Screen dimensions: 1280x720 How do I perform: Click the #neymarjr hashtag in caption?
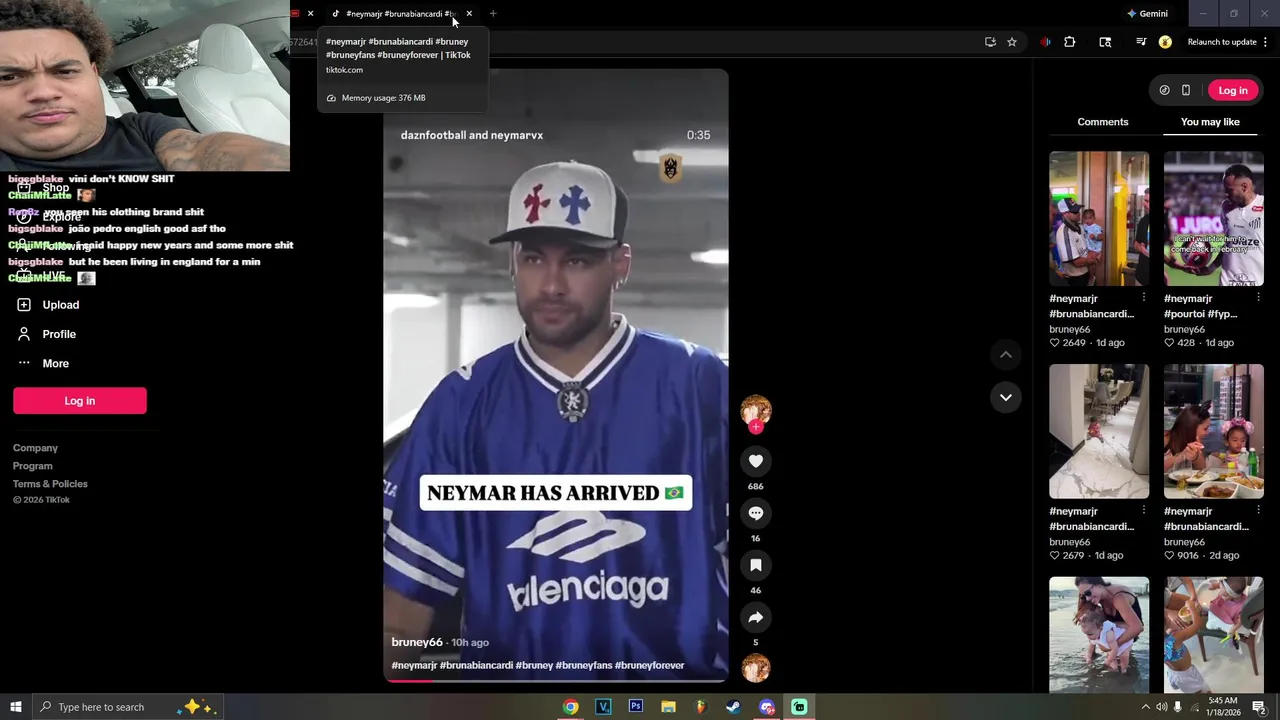(414, 665)
